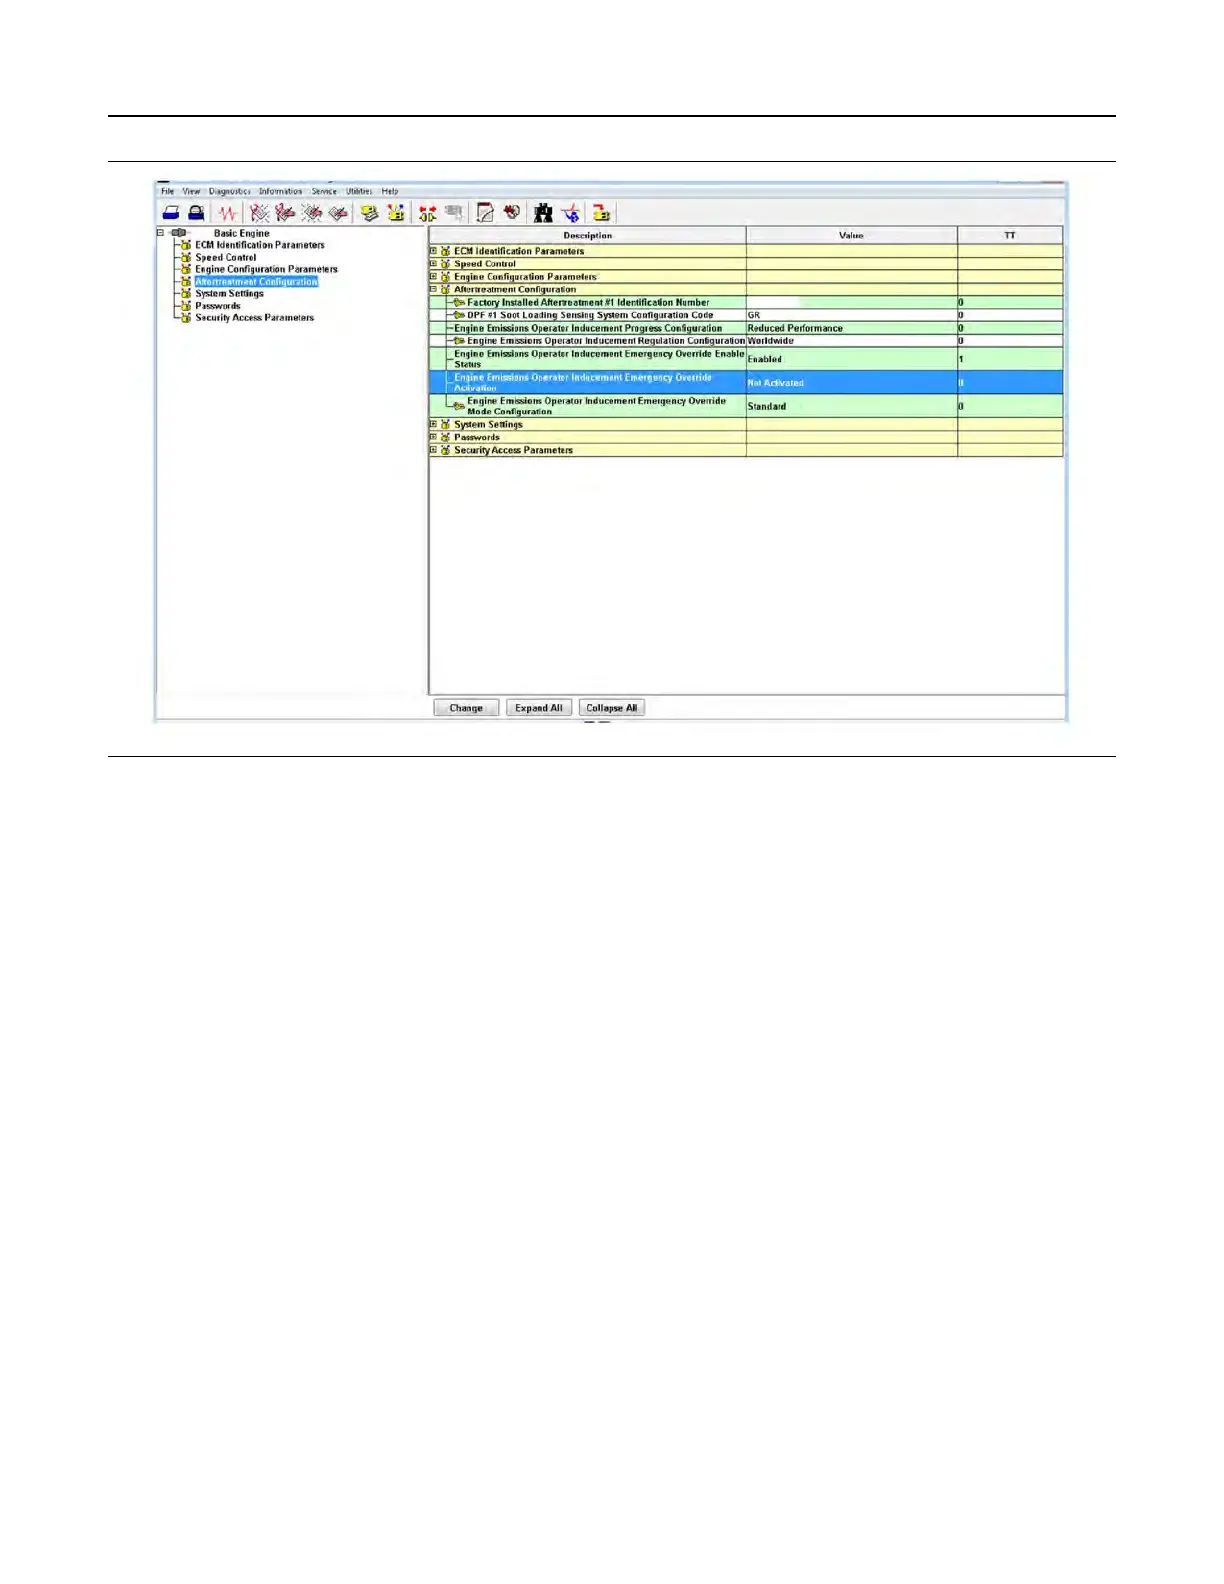Screen dimensions: 1224x1584
Task: Select Inducement Progress Configuration row
Action: click(x=746, y=328)
